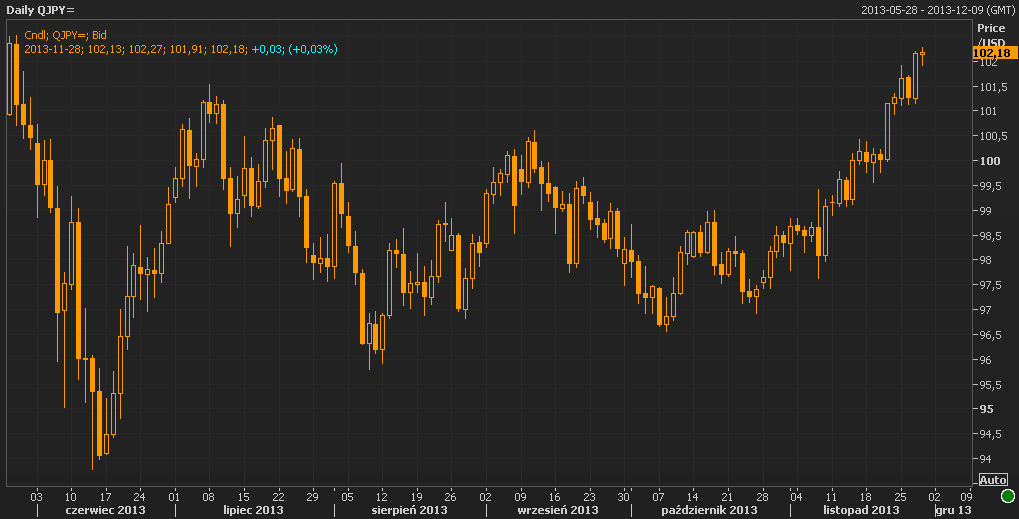
Task: Click the czerwiec 2013 month label
Action: 105,510
